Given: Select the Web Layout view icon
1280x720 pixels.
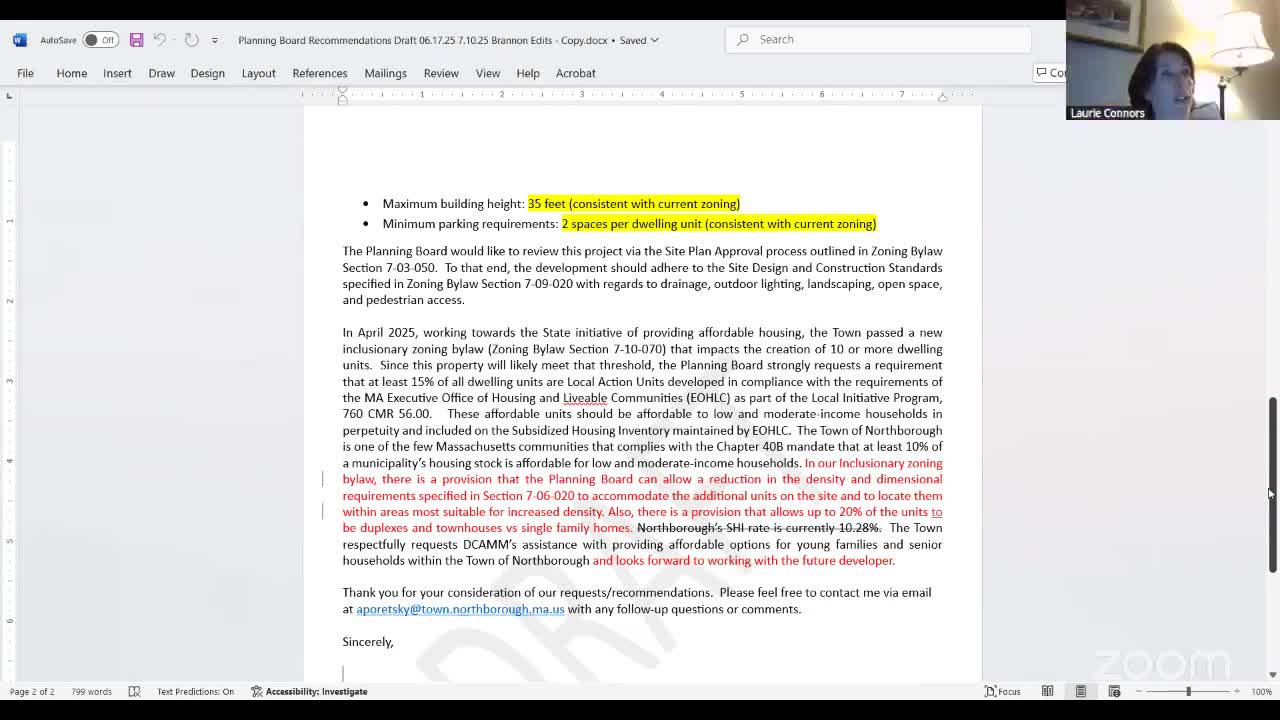Looking at the screenshot, I should [x=1114, y=691].
